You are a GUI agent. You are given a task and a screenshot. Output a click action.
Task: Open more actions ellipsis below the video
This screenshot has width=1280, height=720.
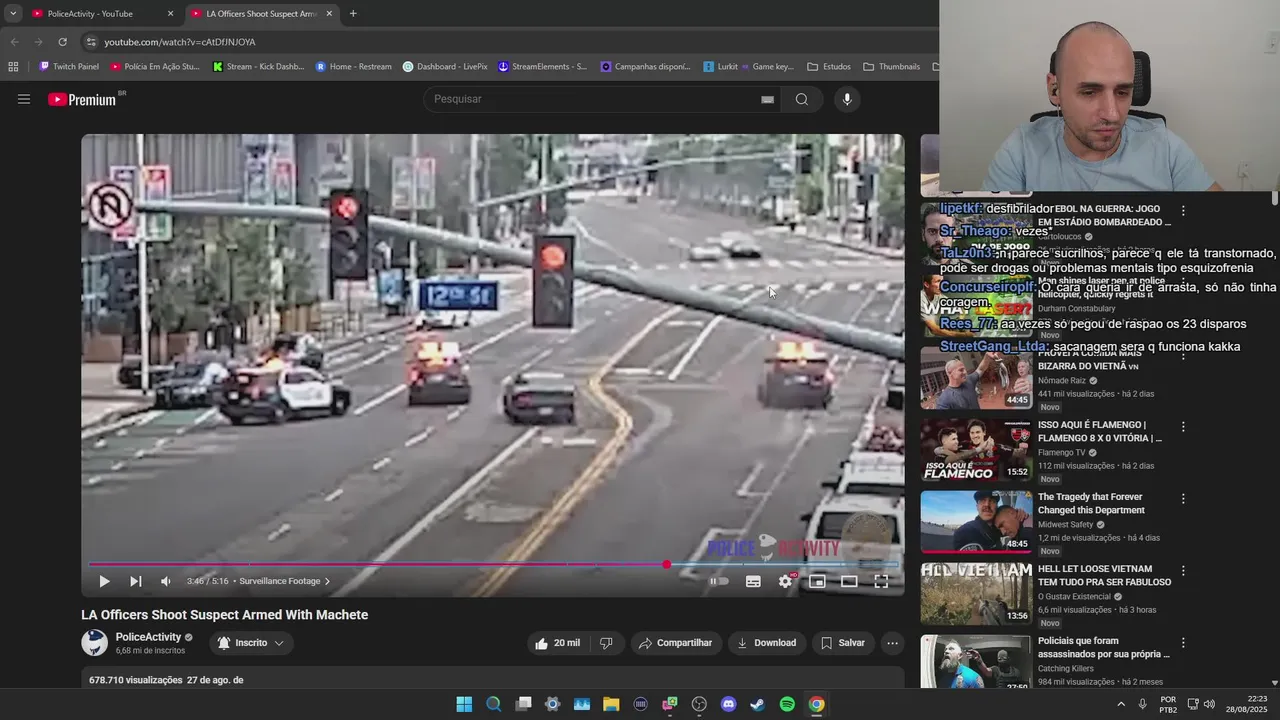tap(892, 643)
